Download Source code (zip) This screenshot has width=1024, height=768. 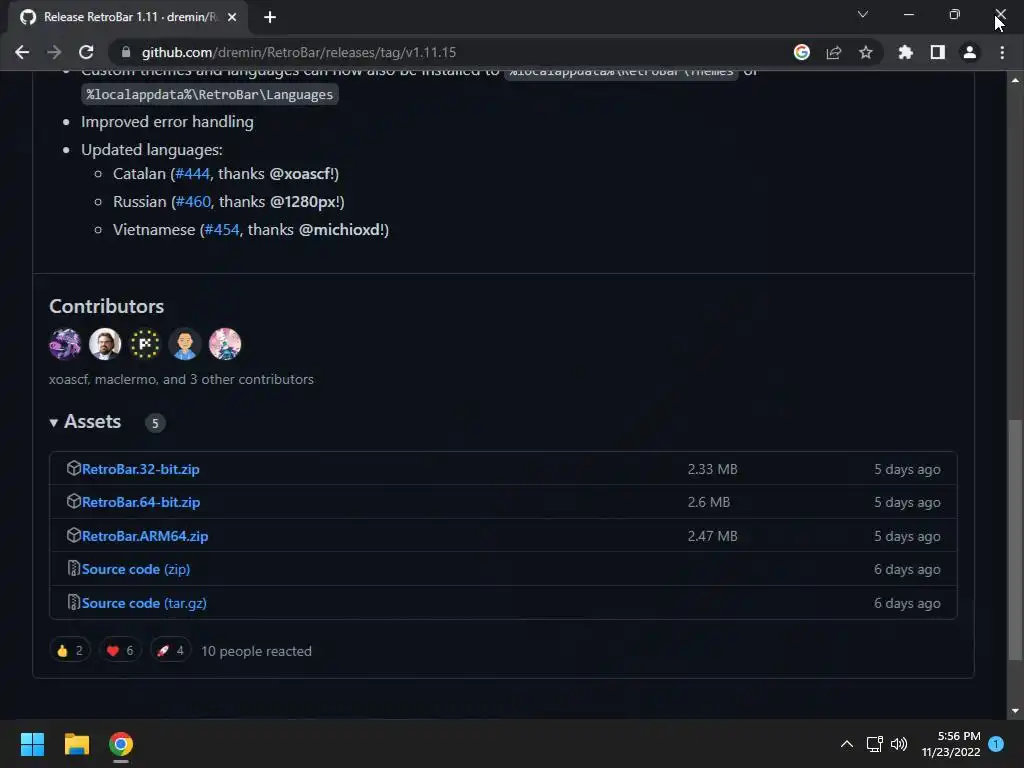point(136,569)
